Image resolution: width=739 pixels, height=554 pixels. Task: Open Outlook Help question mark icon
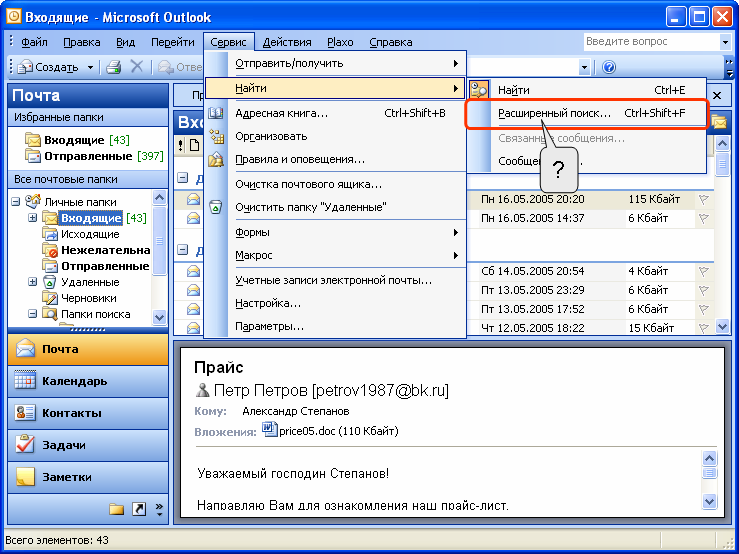(x=608, y=67)
